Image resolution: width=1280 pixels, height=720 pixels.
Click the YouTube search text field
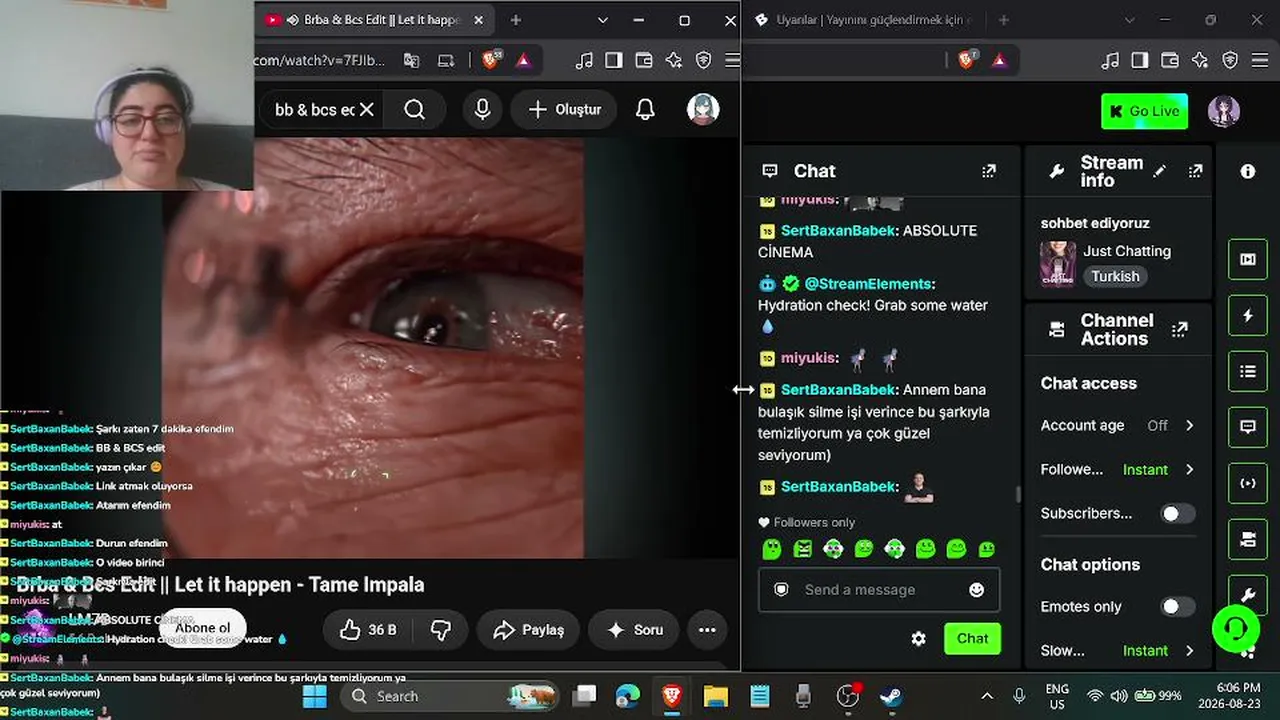tap(315, 109)
